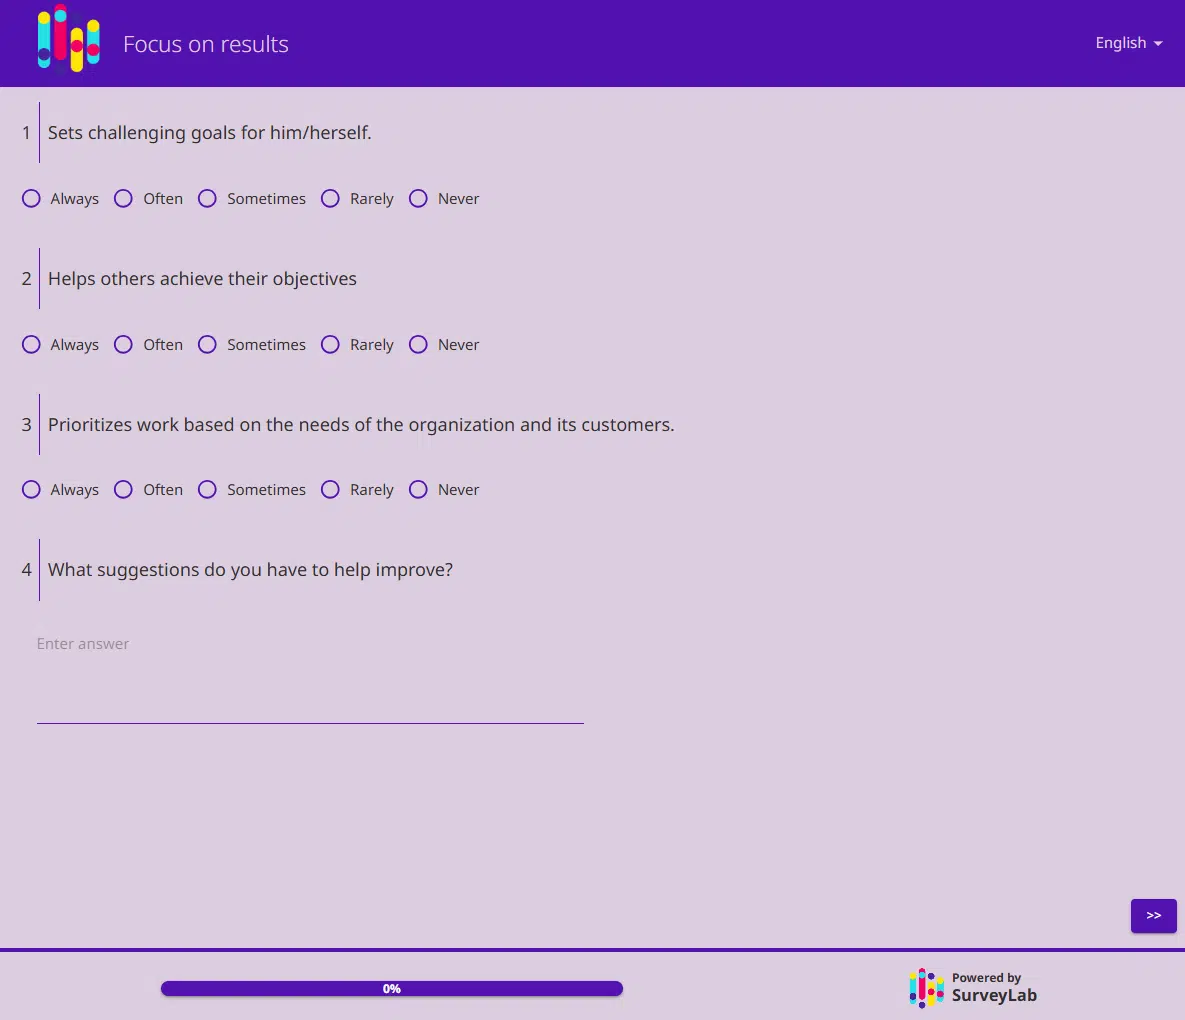Screen dimensions: 1185x1020
Task: Choose Always for question 2 helps others
Action: (x=31, y=345)
